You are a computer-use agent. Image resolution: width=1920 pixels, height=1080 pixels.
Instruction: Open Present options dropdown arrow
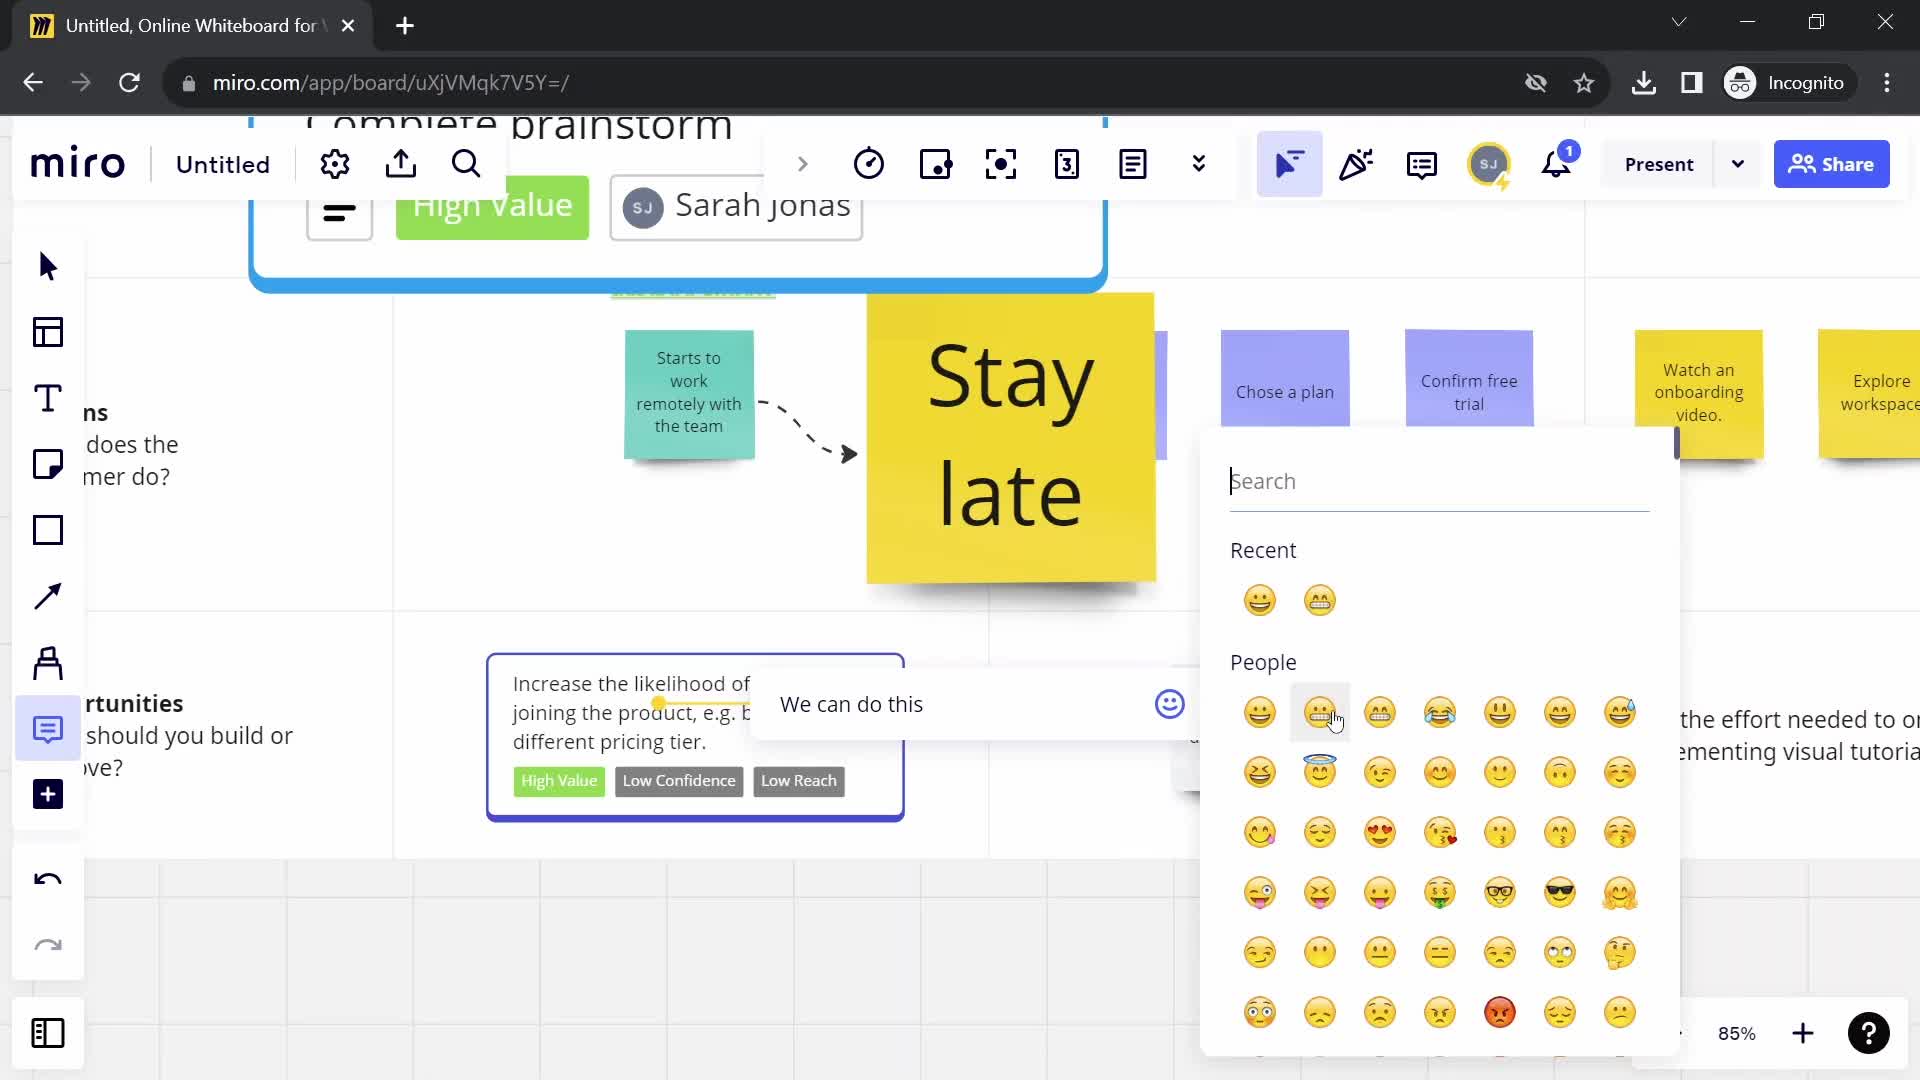1738,164
